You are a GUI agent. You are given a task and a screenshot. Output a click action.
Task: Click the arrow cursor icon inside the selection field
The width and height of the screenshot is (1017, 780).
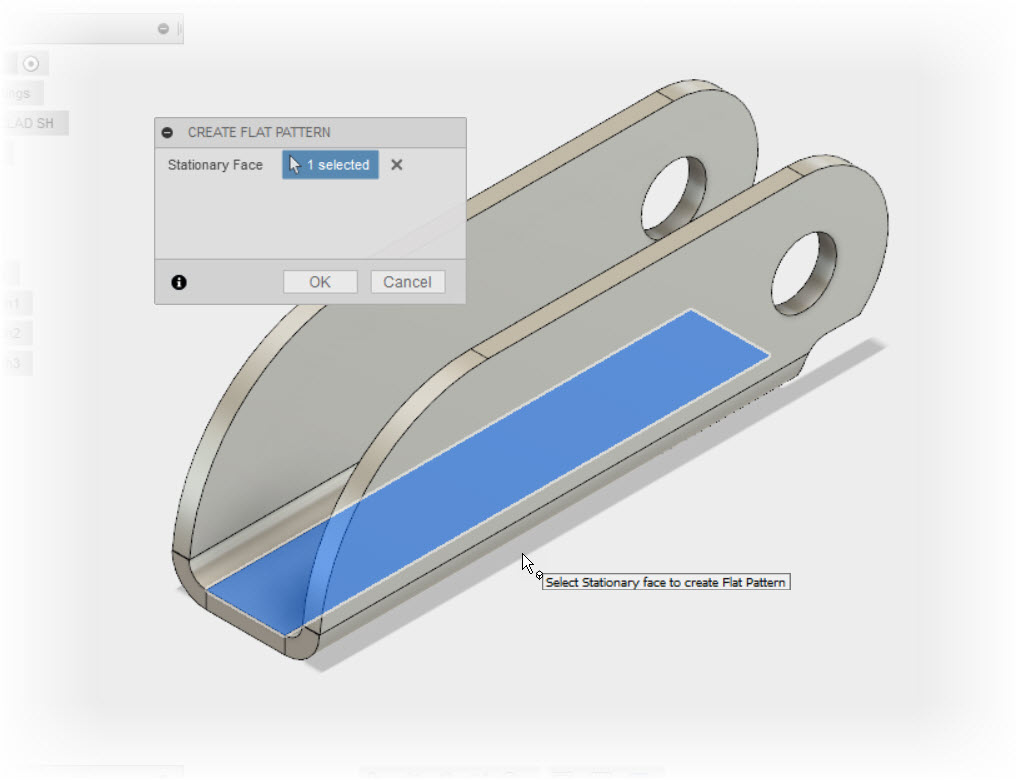294,164
